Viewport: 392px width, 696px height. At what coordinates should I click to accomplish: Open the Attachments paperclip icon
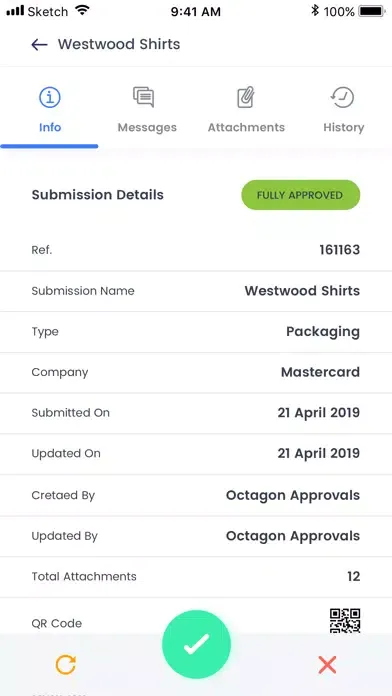click(x=246, y=97)
